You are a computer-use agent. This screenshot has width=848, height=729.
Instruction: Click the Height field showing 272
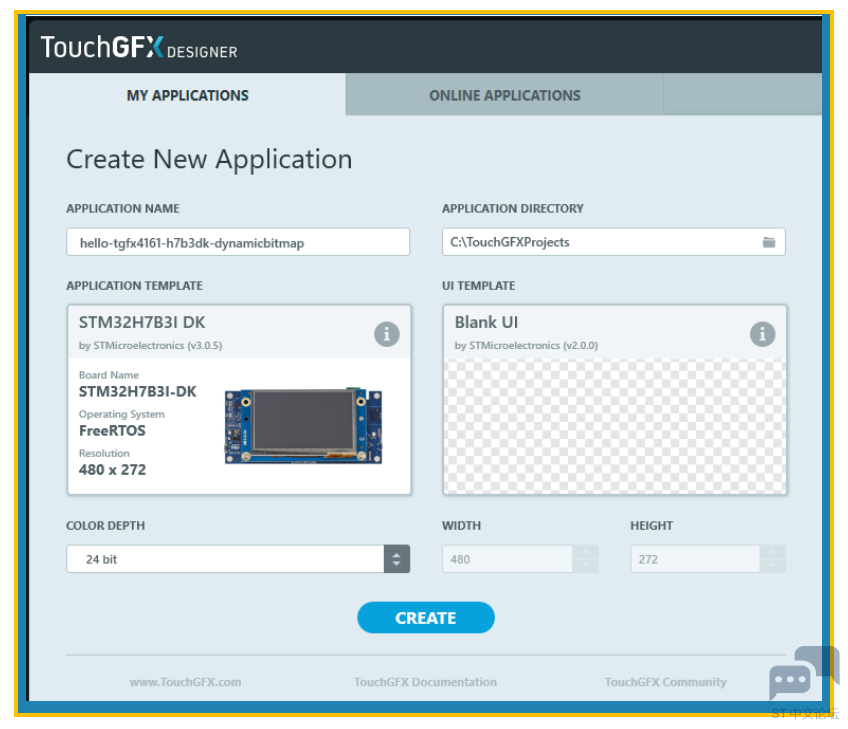tap(695, 559)
